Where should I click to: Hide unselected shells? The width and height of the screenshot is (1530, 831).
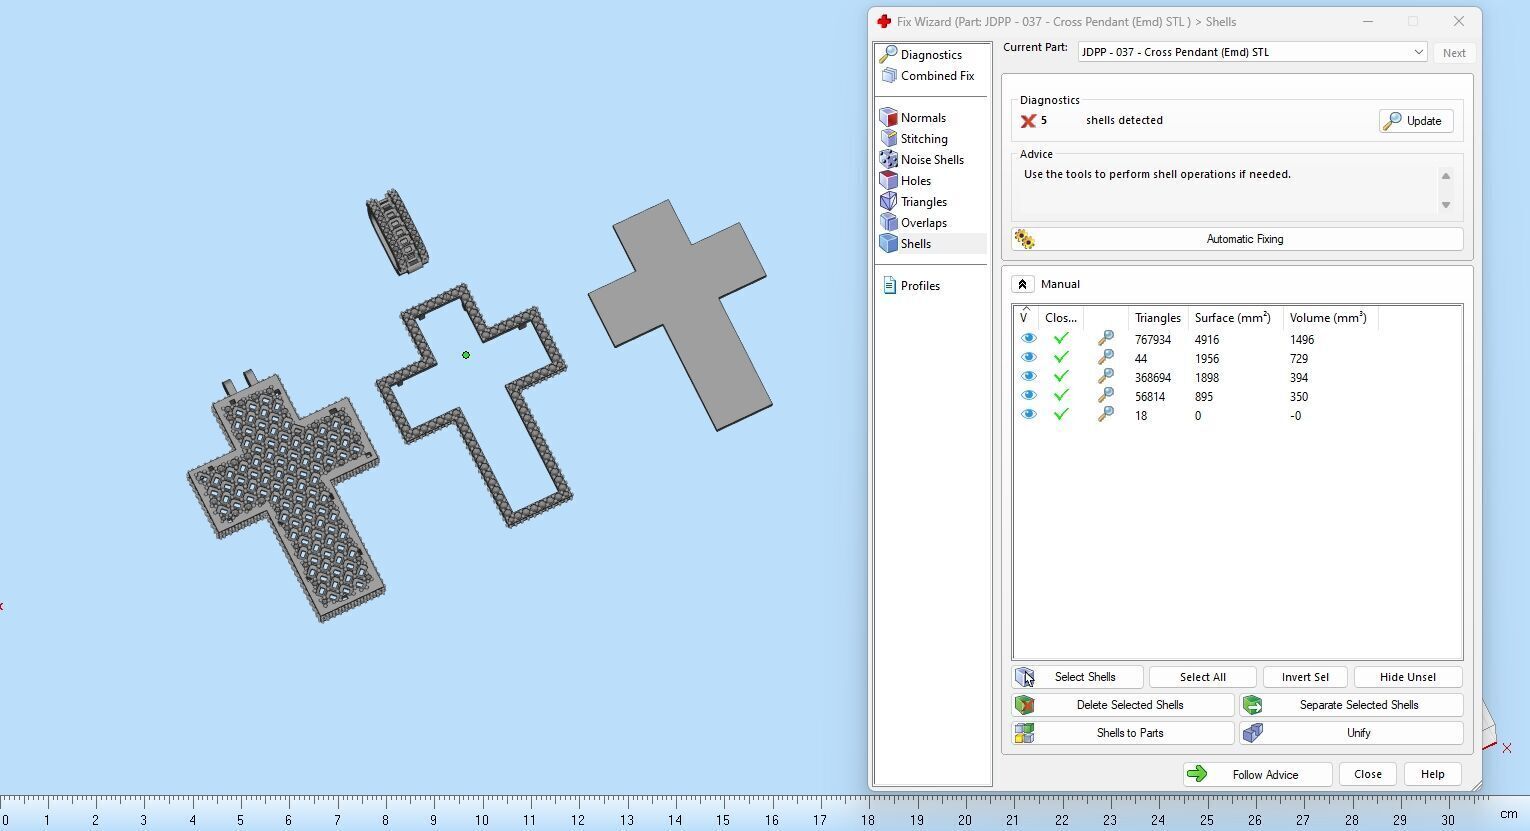[x=1408, y=677]
